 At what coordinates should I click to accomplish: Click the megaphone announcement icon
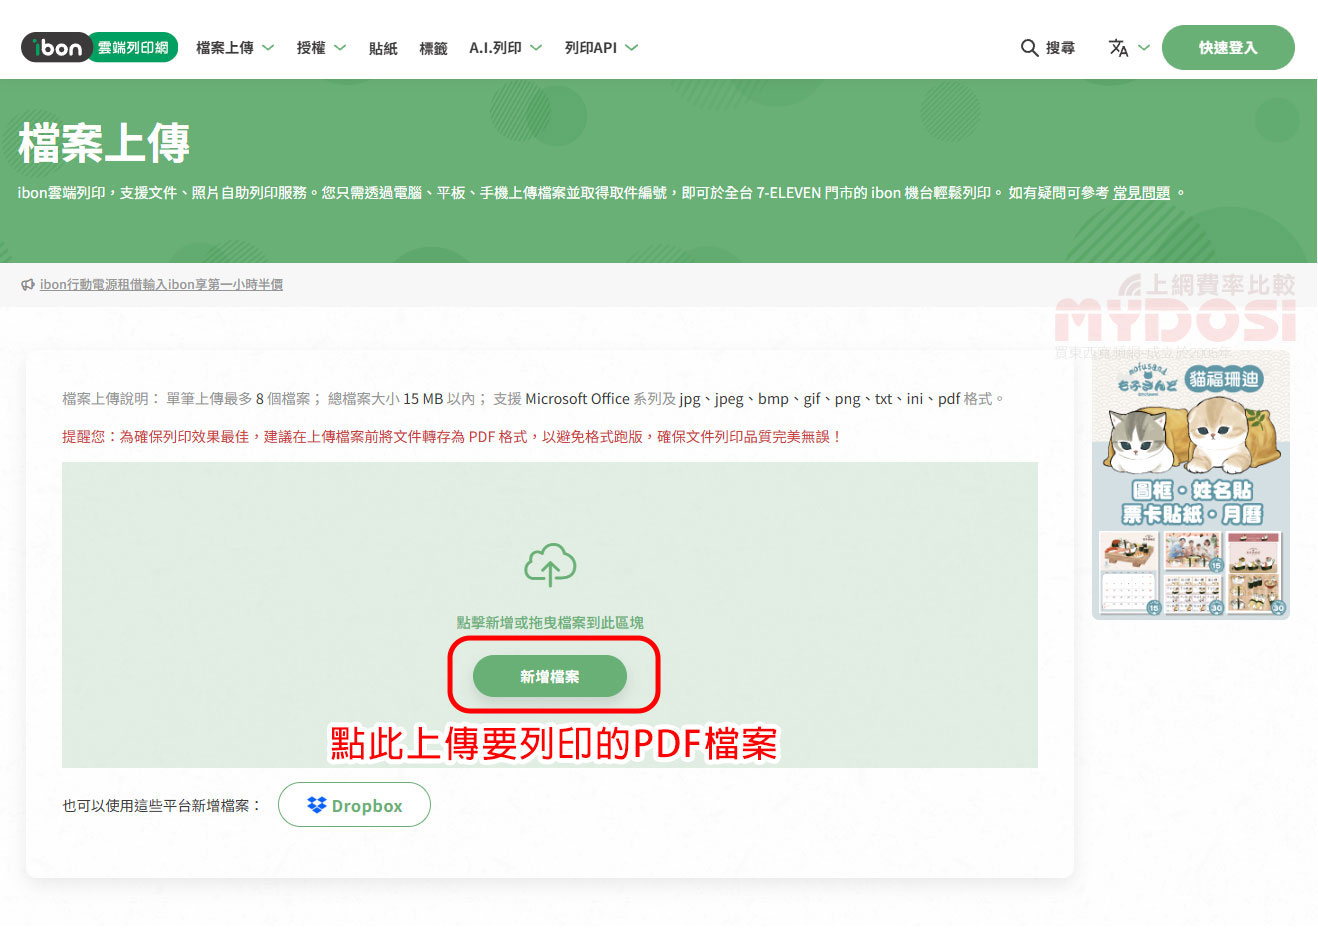coord(28,285)
